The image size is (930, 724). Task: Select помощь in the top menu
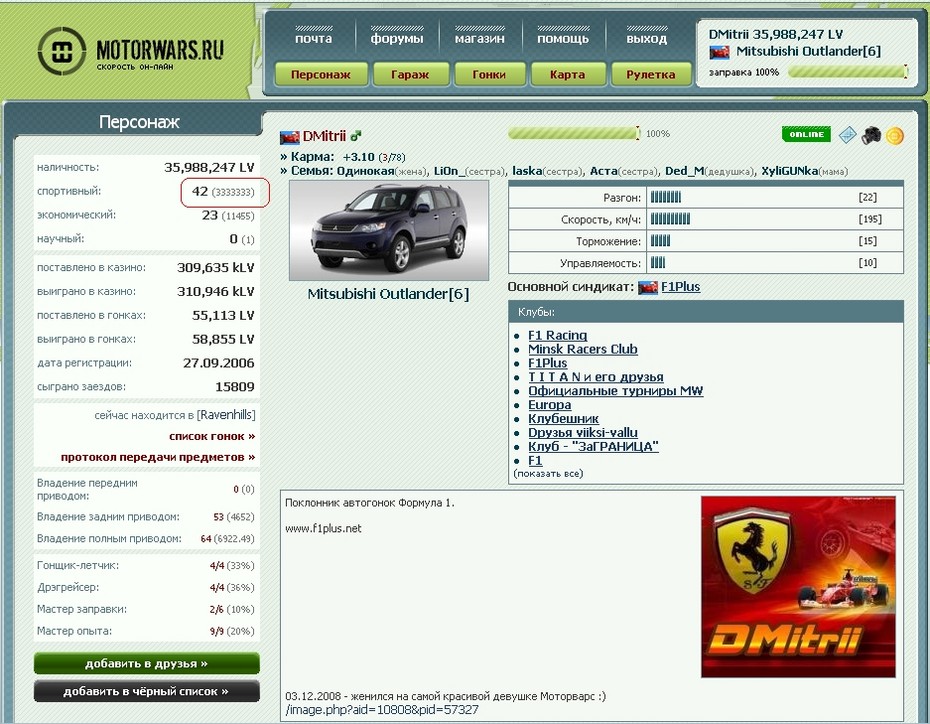563,39
